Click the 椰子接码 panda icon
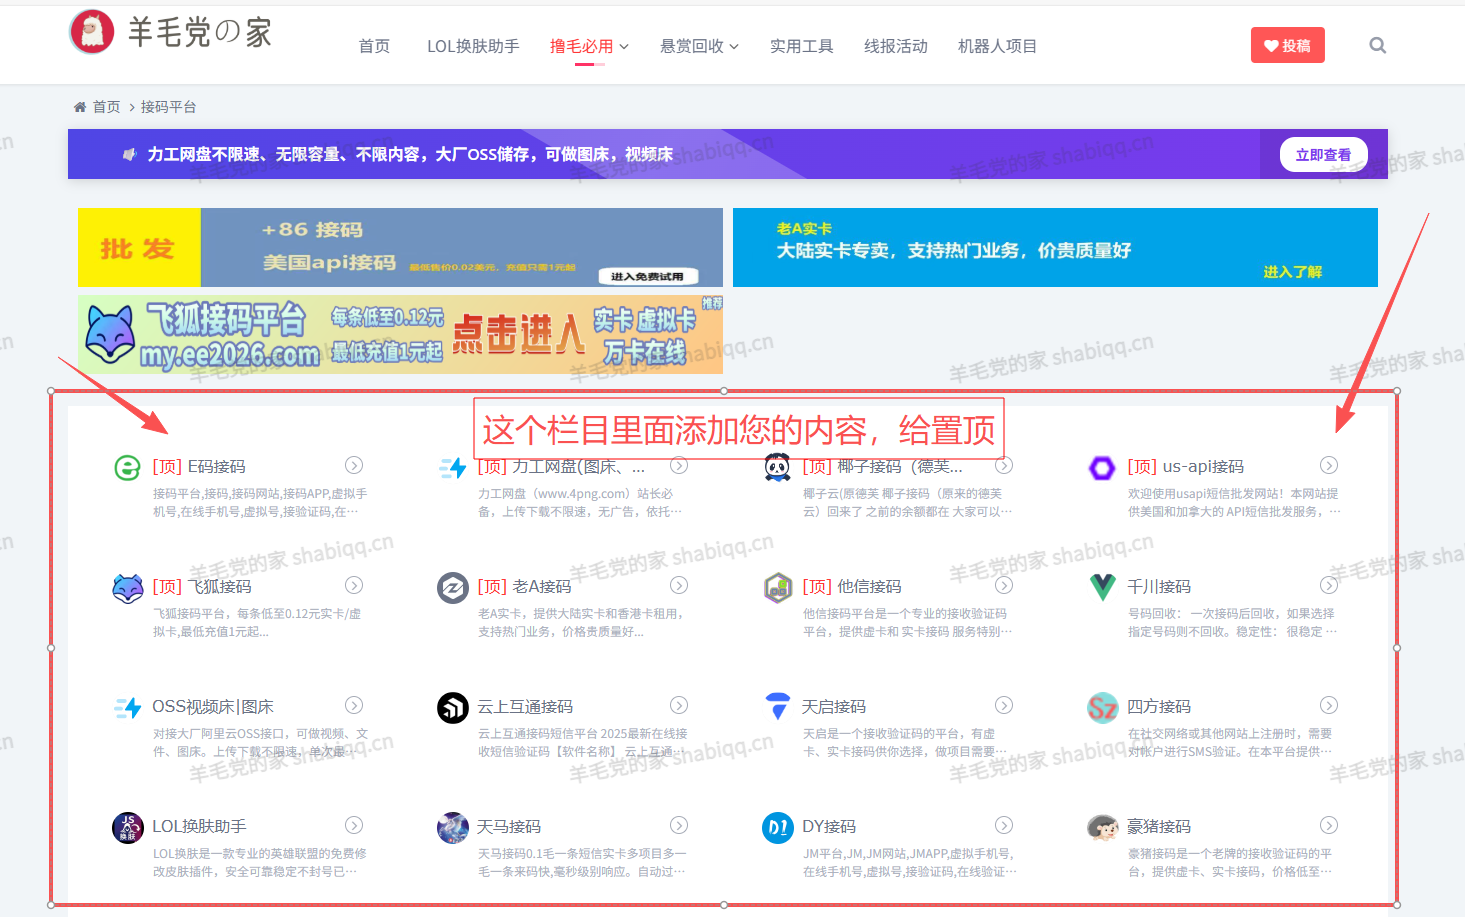Viewport: 1465px width, 917px height. (x=777, y=465)
